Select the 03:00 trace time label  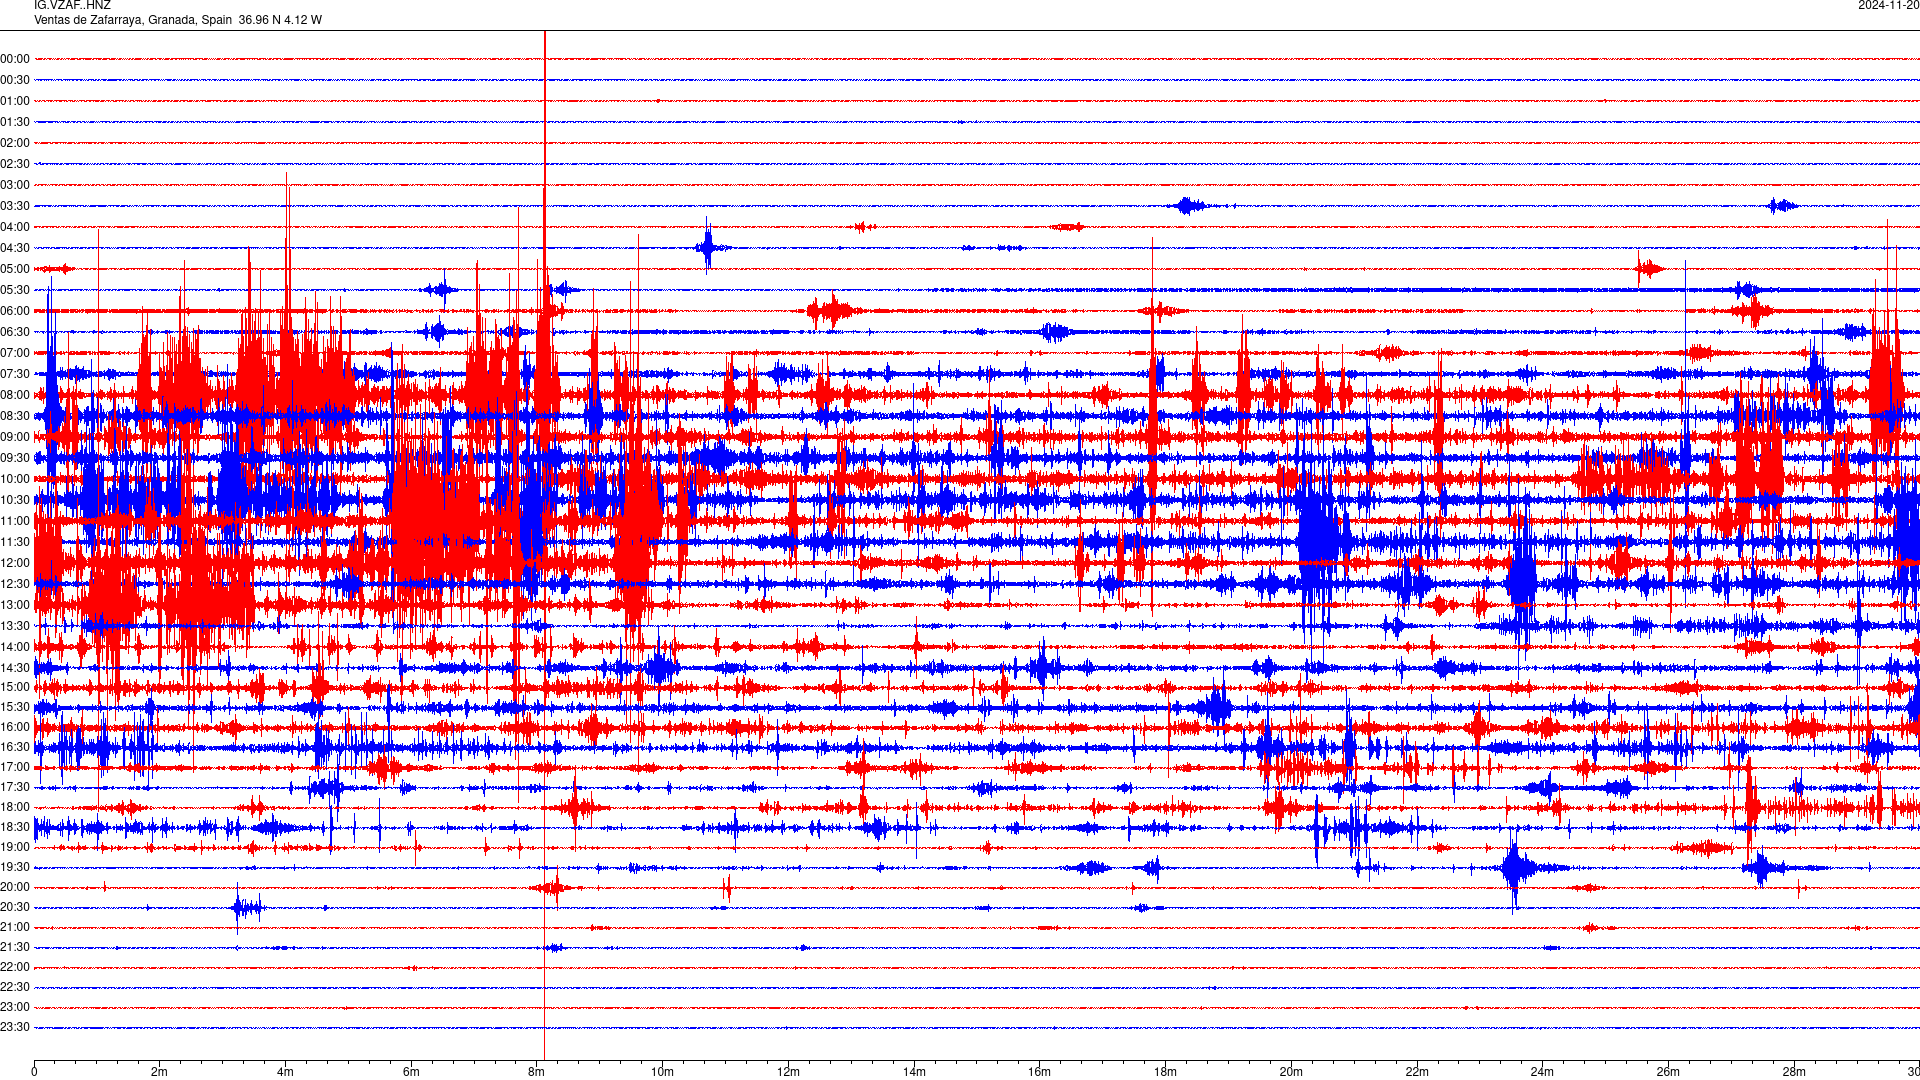coord(15,185)
